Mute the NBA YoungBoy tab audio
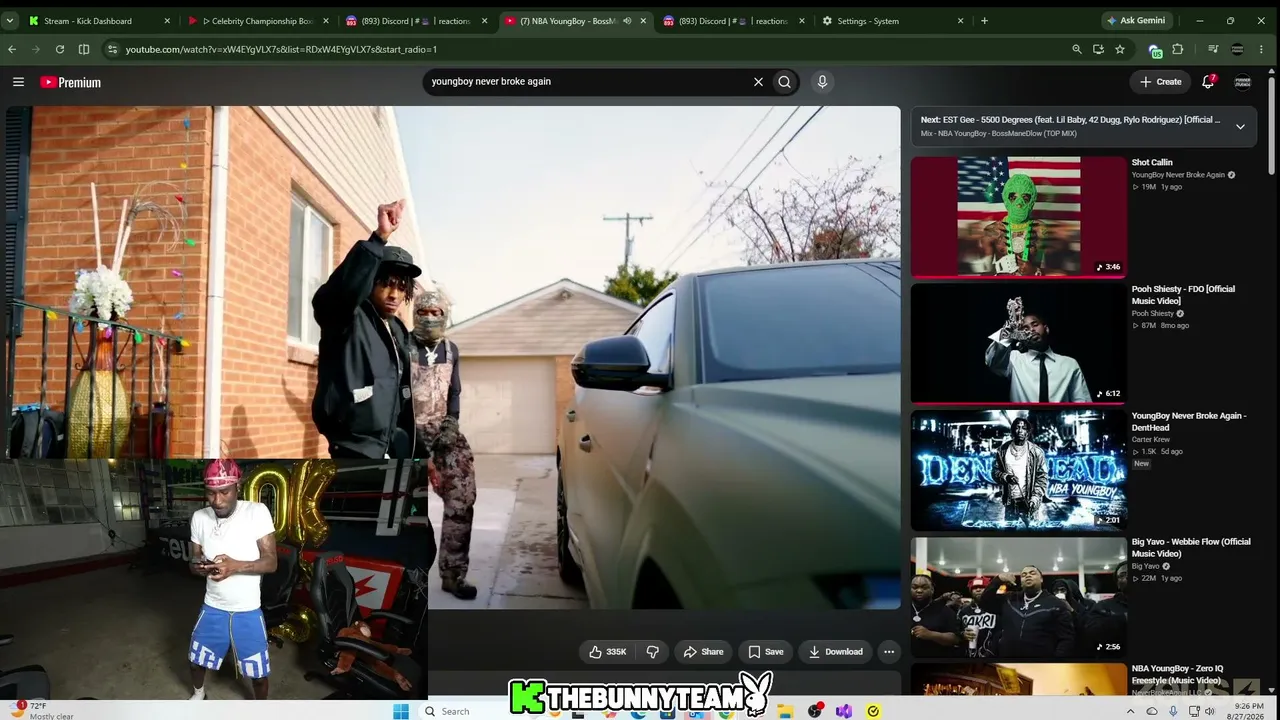The height and width of the screenshot is (720, 1280). point(627,21)
